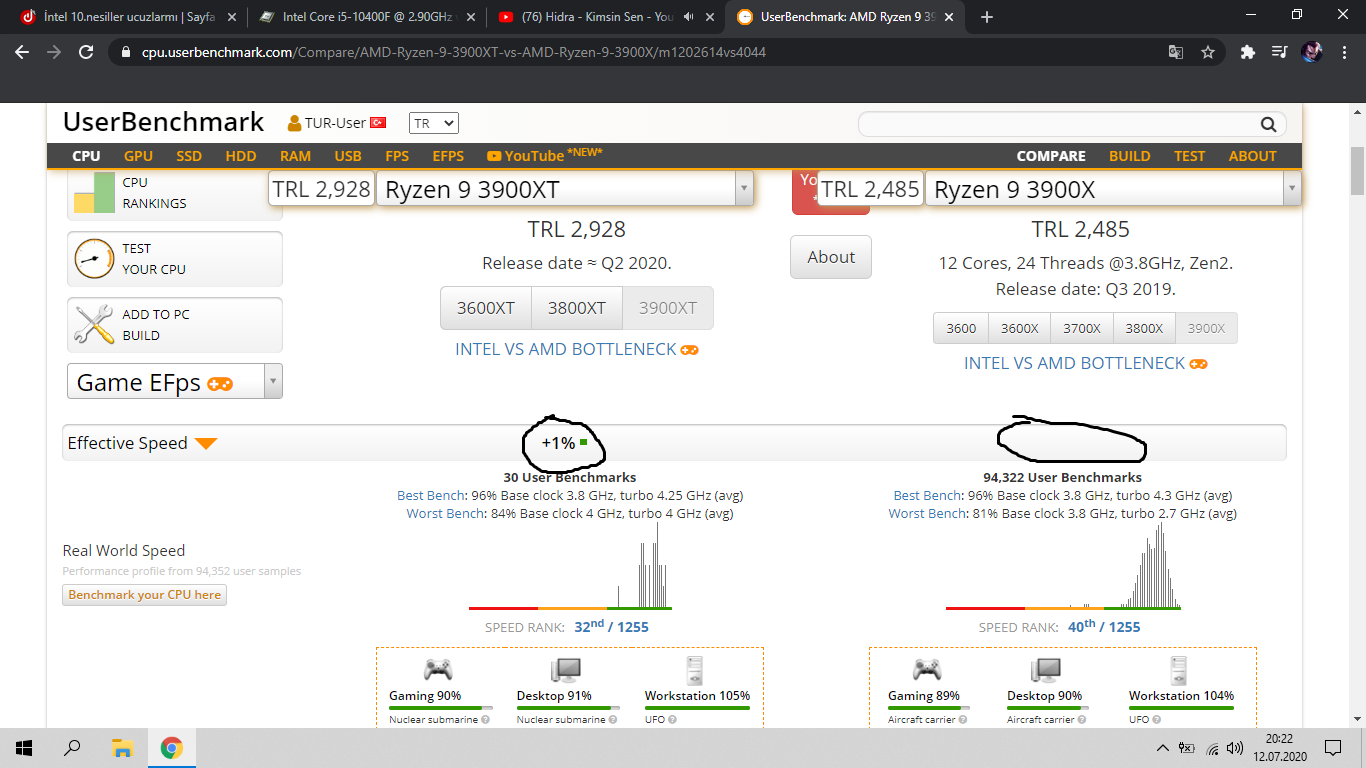Open left INTEL VS AMD BOTTLENECK link
Screen dimensions: 1366x768
577,349
